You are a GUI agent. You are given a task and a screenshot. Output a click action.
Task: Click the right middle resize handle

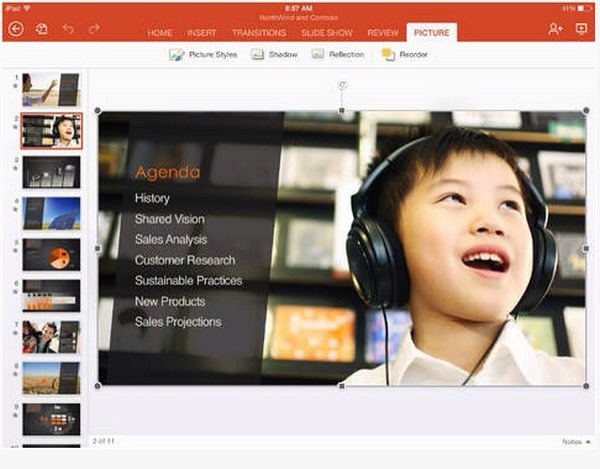coord(586,249)
